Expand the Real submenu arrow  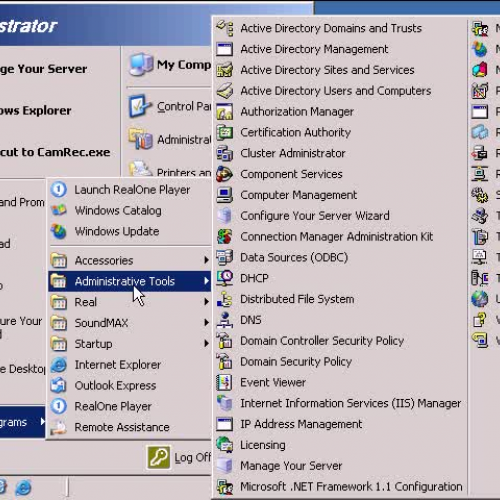[206, 302]
